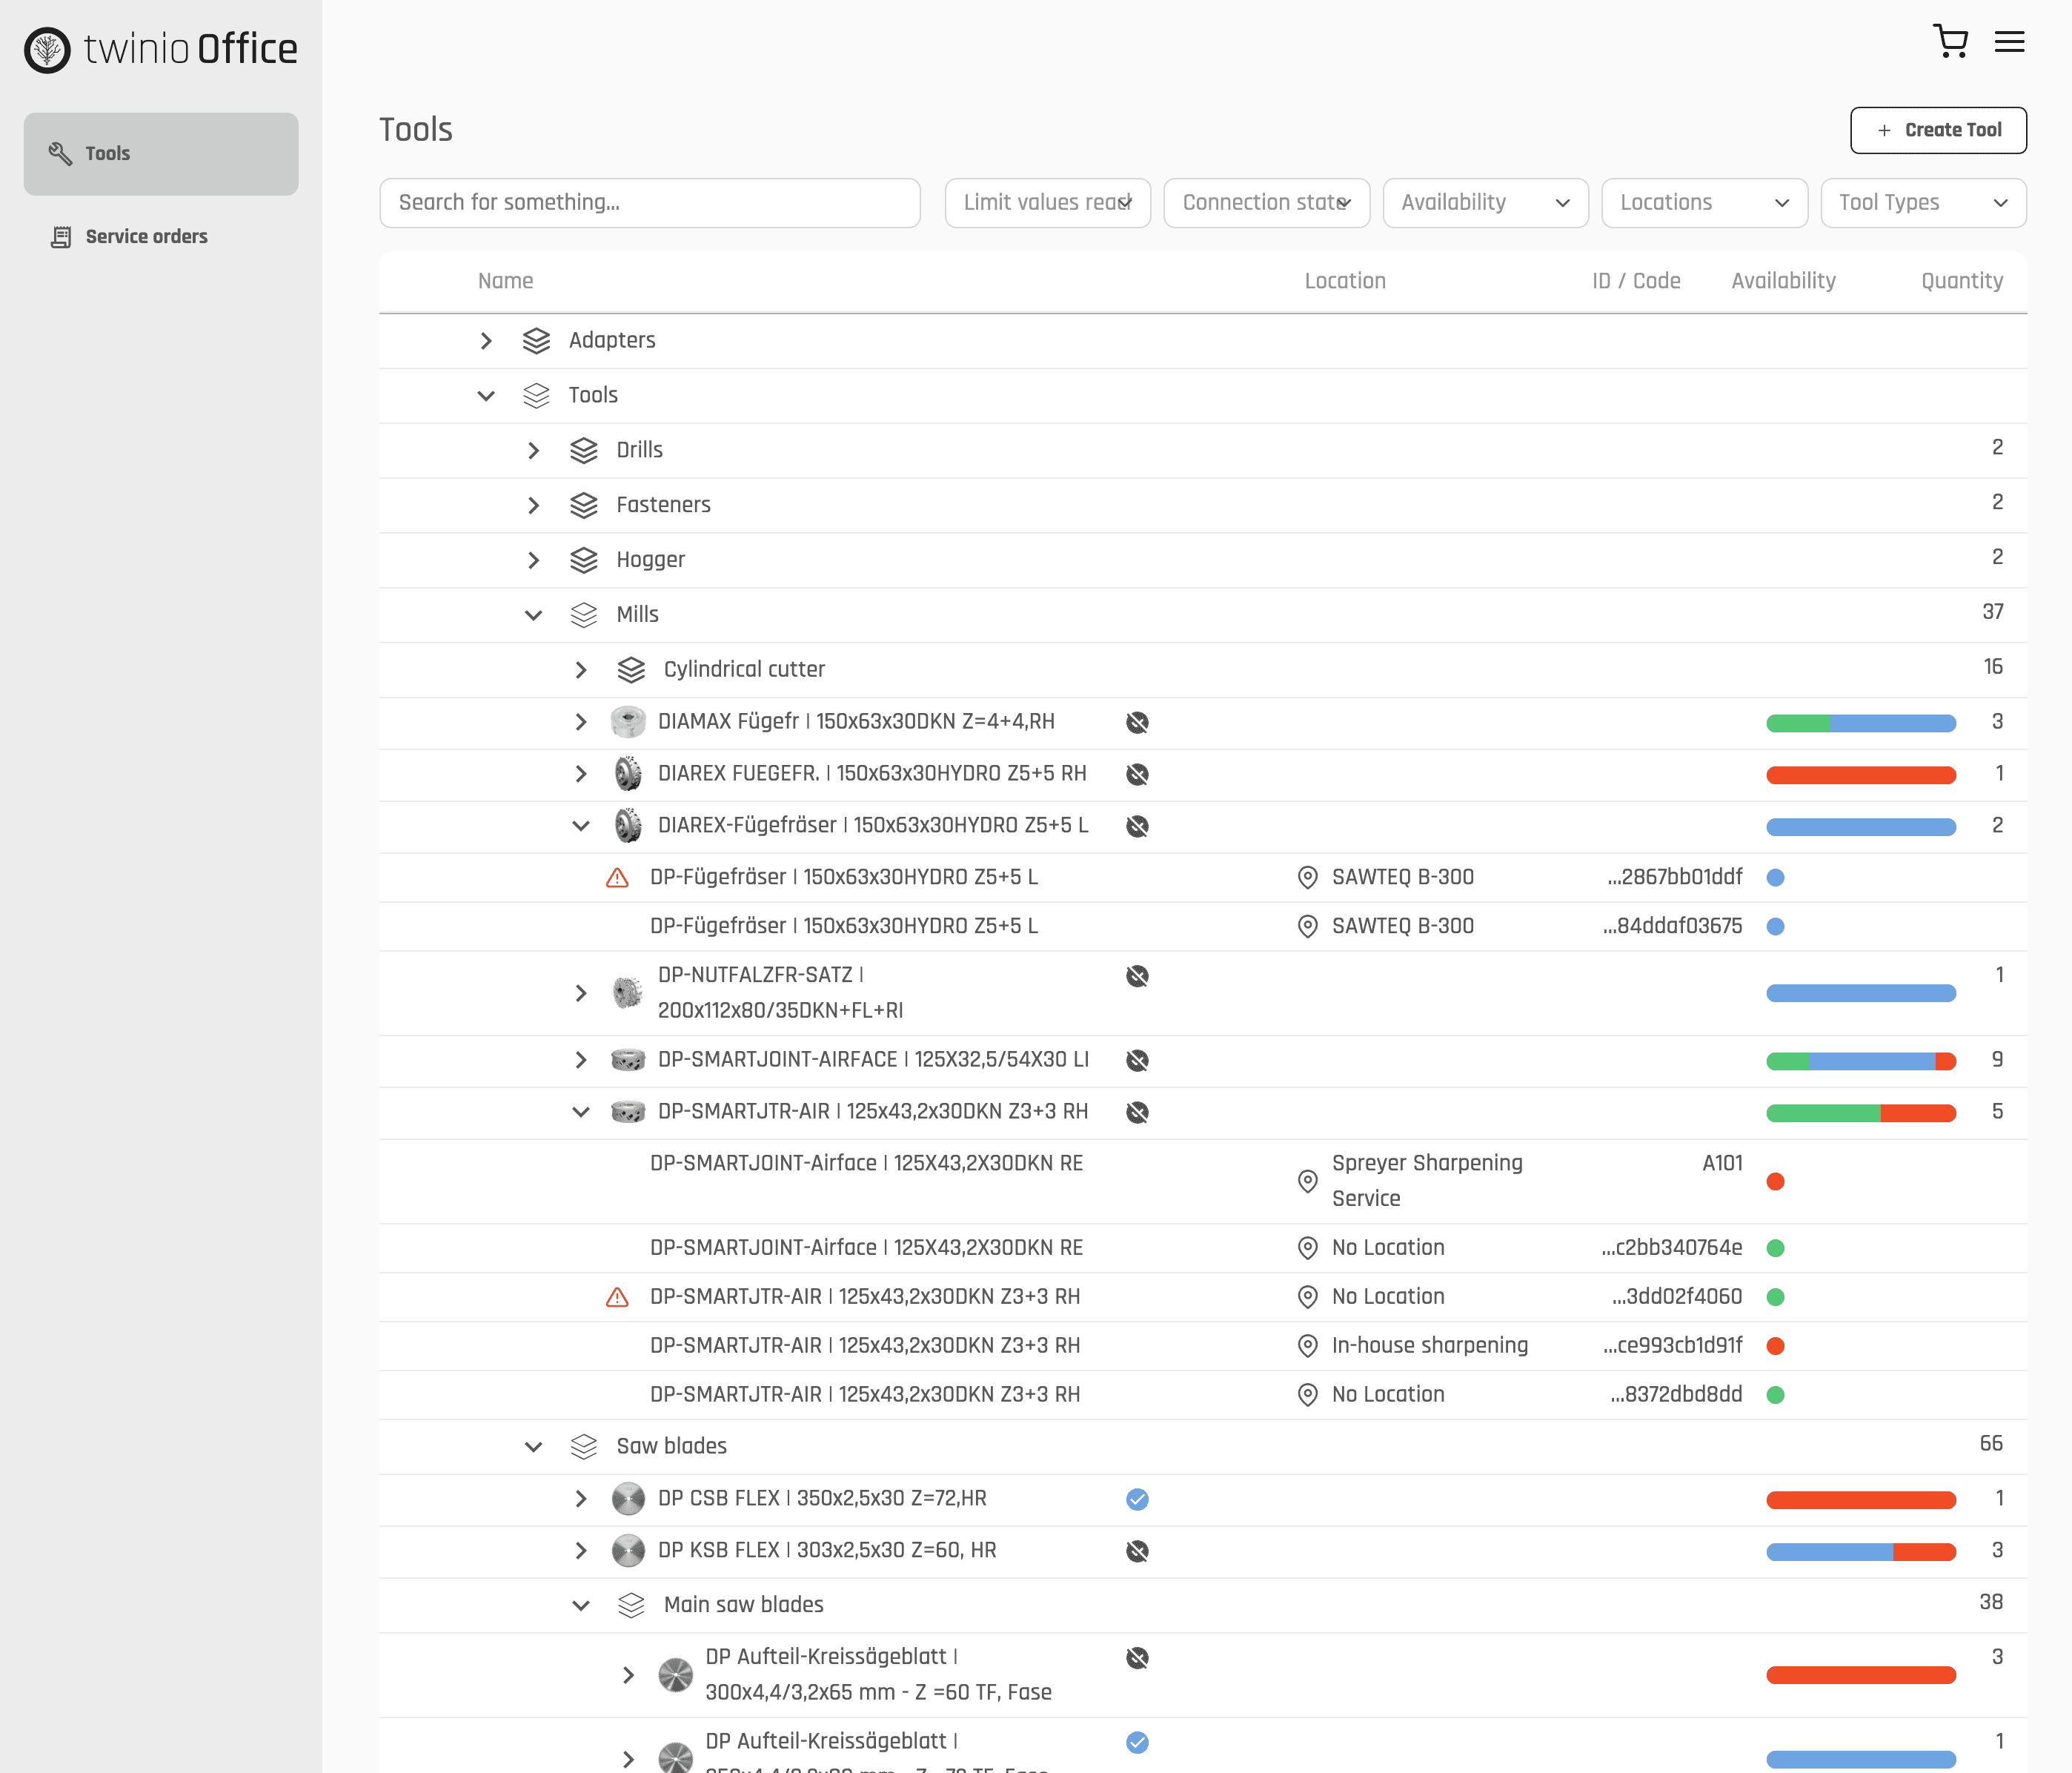This screenshot has width=2072, height=1773.
Task: Click the search field to enter a query
Action: click(650, 202)
